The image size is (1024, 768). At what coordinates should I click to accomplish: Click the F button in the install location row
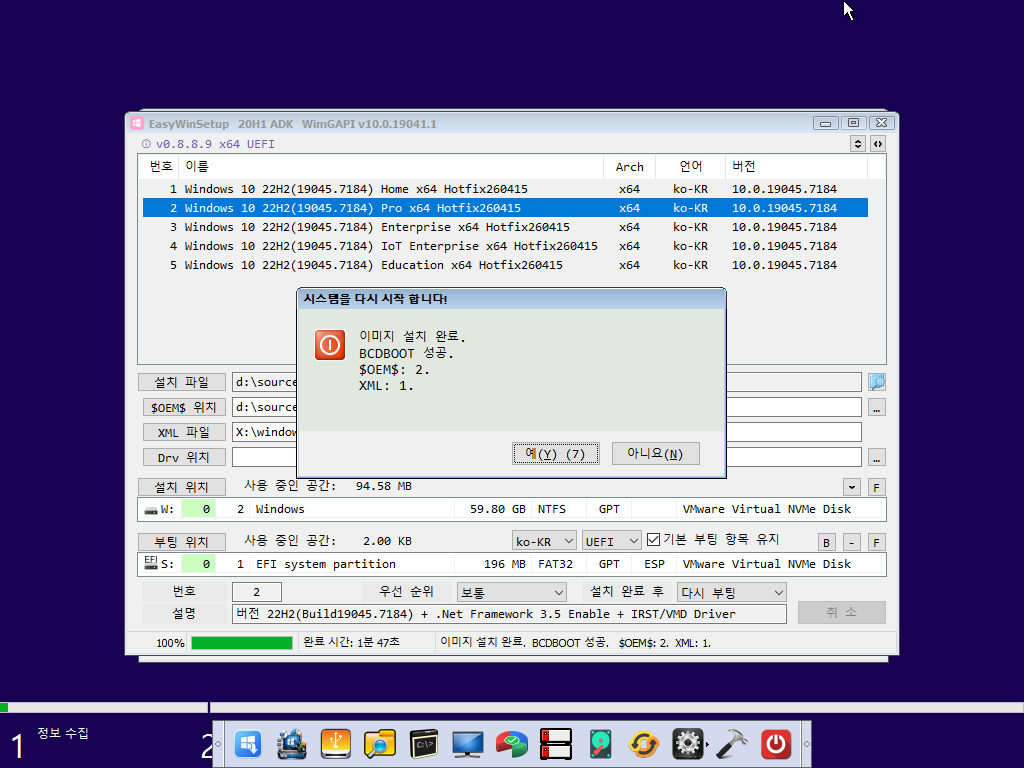876,487
